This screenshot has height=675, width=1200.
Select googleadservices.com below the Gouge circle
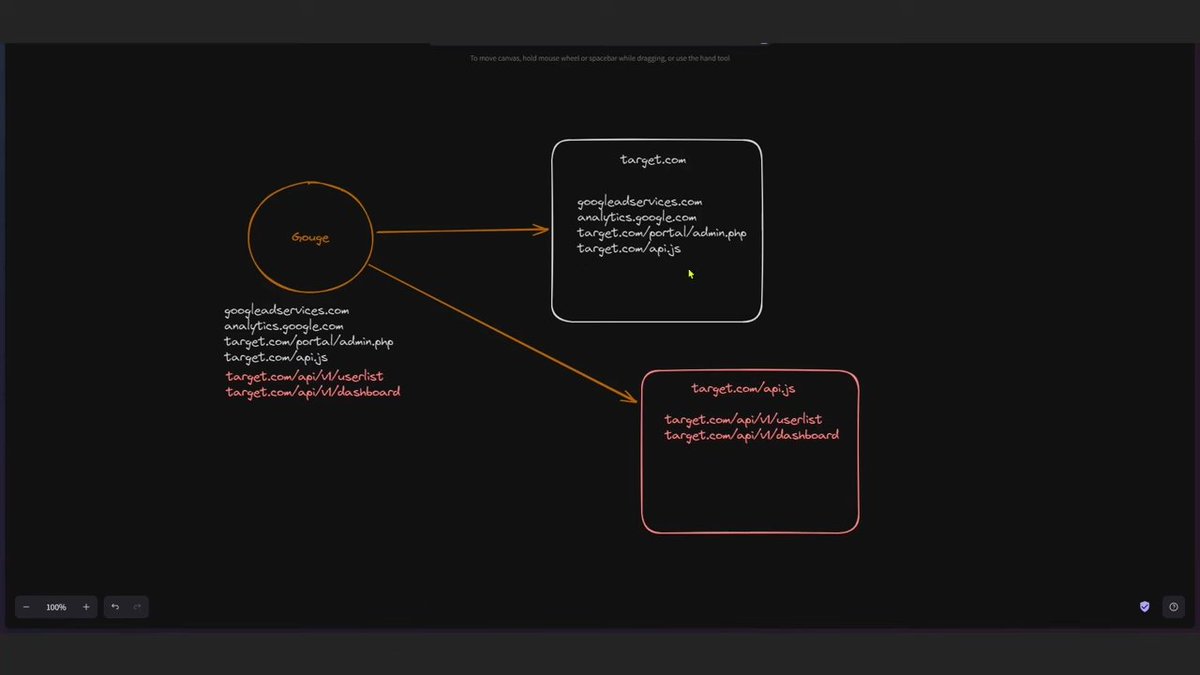(x=287, y=311)
